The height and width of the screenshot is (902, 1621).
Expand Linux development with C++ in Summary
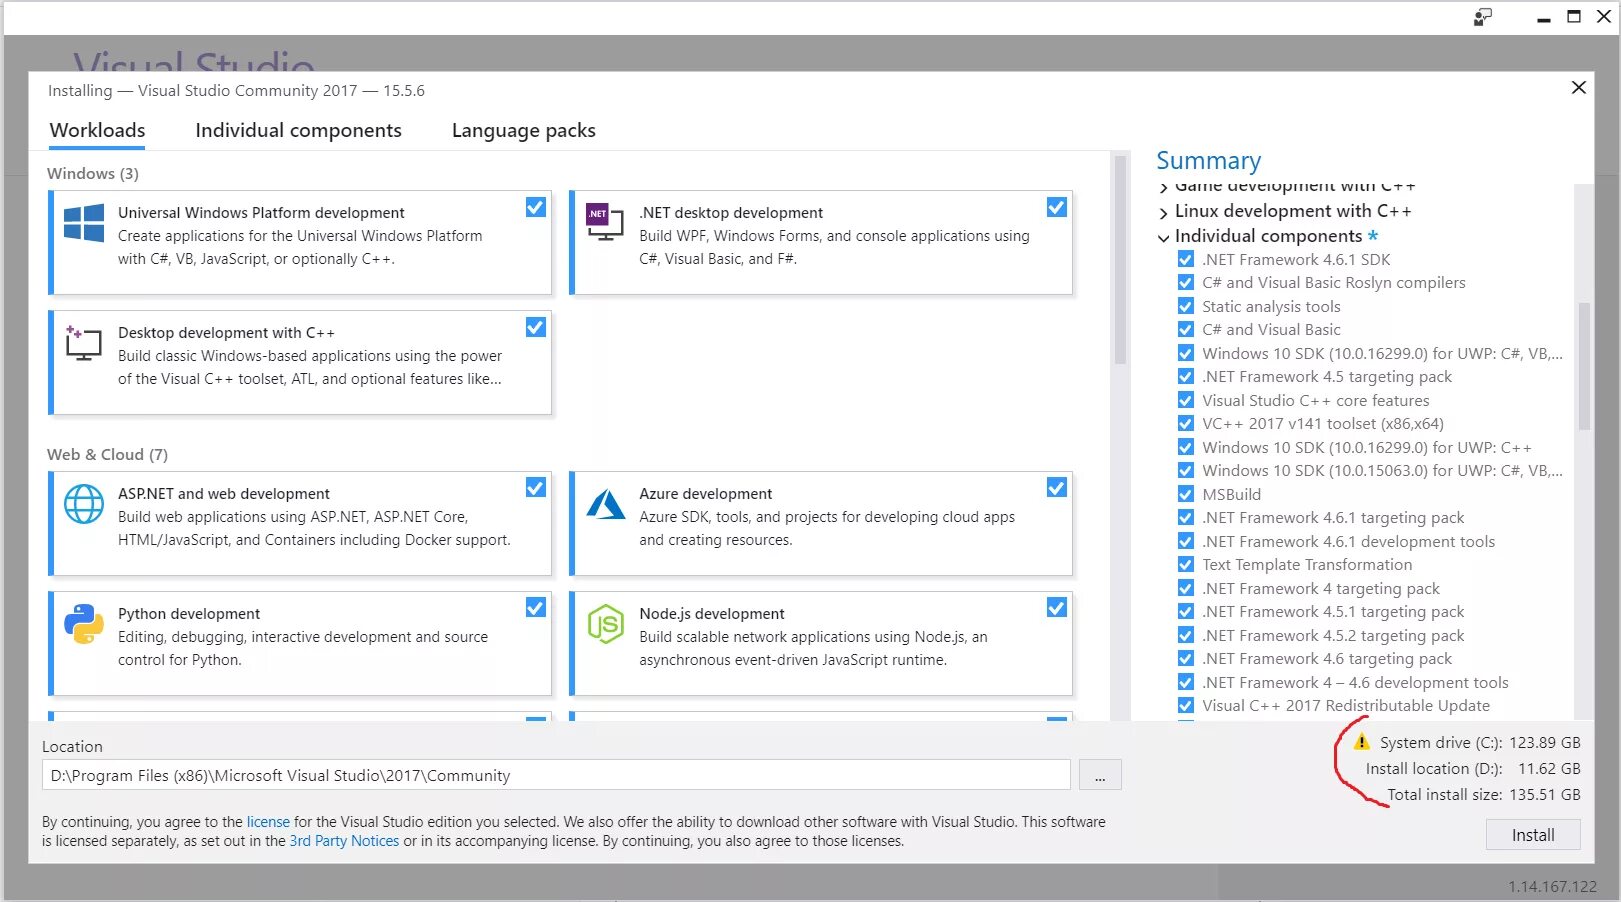(1163, 212)
